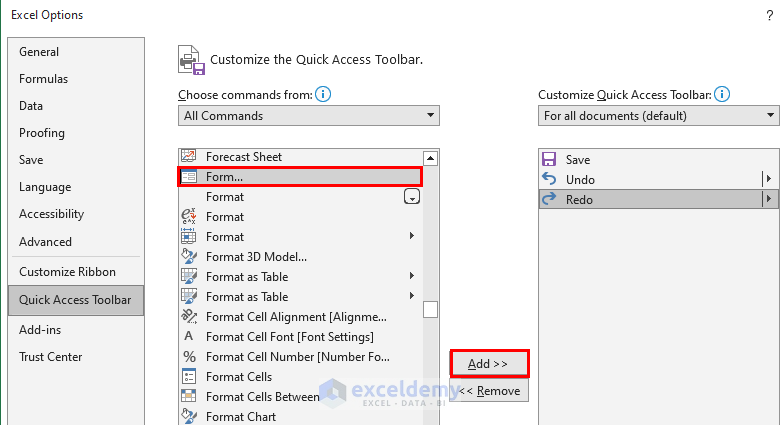Image resolution: width=781 pixels, height=425 pixels.
Task: Click the Format Cell Alignment icon
Action: click(188, 317)
